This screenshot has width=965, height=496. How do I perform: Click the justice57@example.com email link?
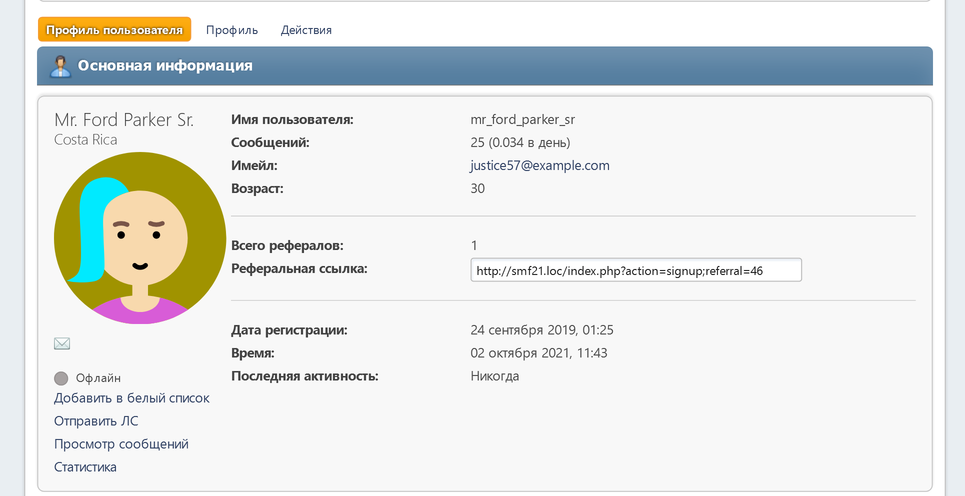540,165
